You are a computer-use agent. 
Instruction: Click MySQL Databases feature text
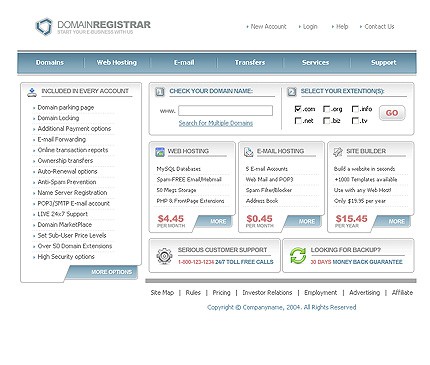pyautogui.click(x=179, y=169)
